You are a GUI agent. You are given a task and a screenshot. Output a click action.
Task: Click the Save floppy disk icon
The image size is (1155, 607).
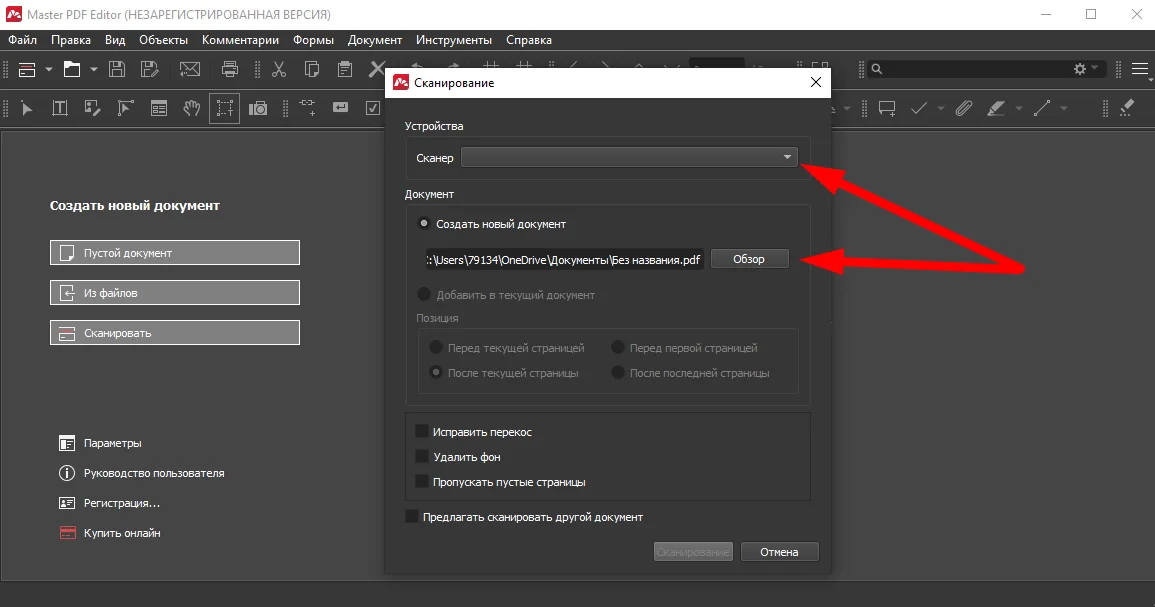click(117, 69)
